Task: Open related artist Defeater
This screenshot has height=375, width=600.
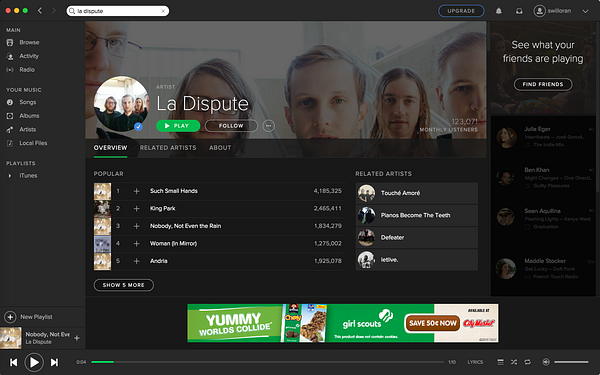Action: 417,238
